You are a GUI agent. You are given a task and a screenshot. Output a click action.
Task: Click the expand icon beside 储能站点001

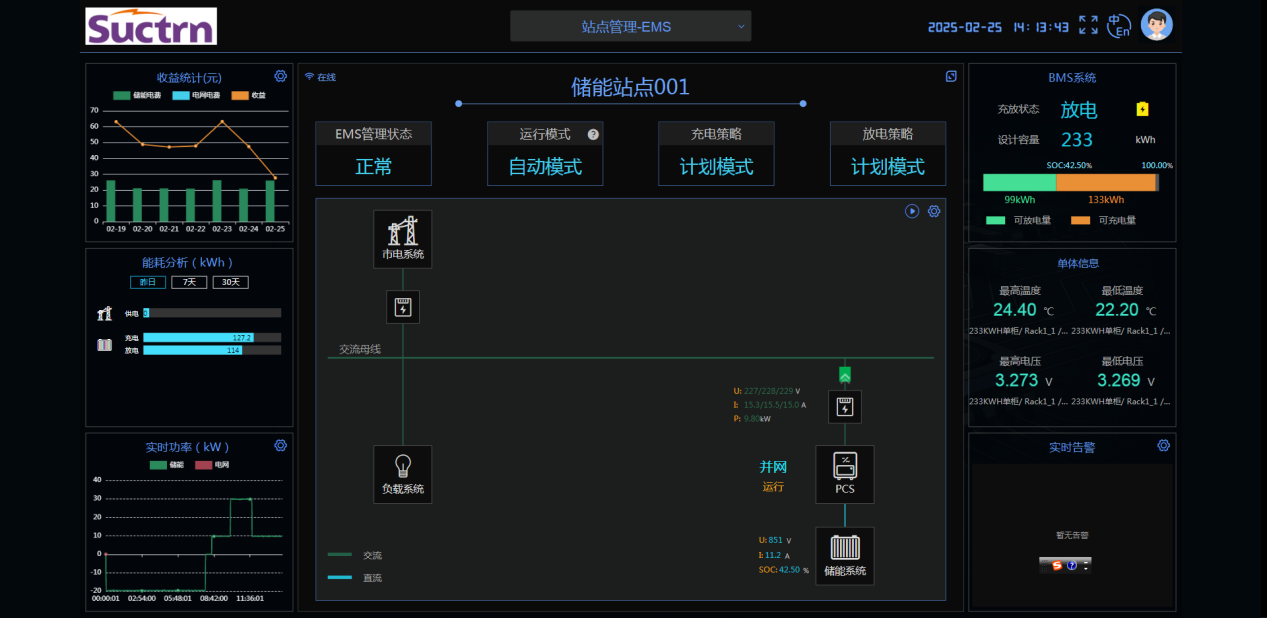(951, 76)
